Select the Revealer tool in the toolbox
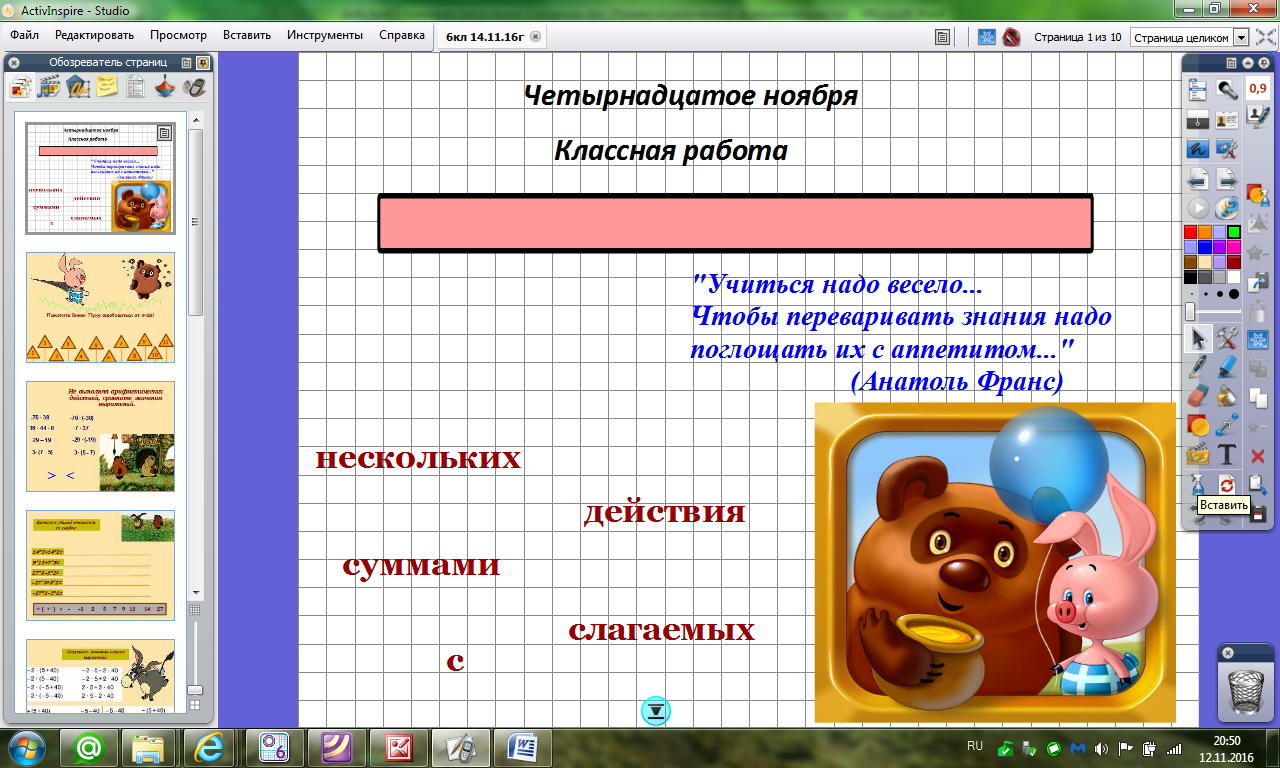This screenshot has width=1280, height=768. [1198, 119]
